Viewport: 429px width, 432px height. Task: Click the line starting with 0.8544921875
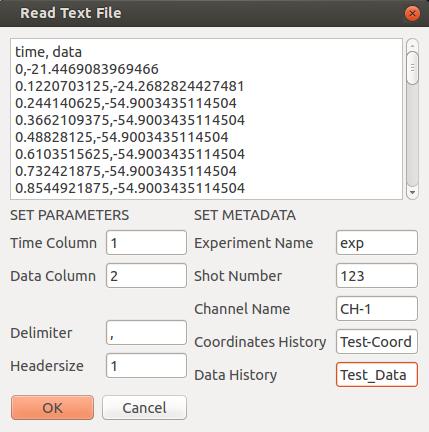(x=130, y=188)
